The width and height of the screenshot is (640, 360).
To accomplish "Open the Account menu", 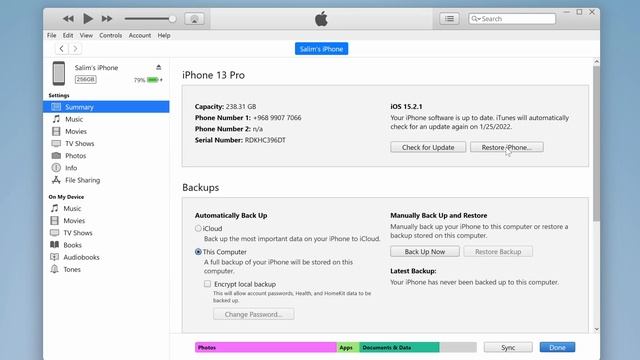I will pyautogui.click(x=140, y=36).
